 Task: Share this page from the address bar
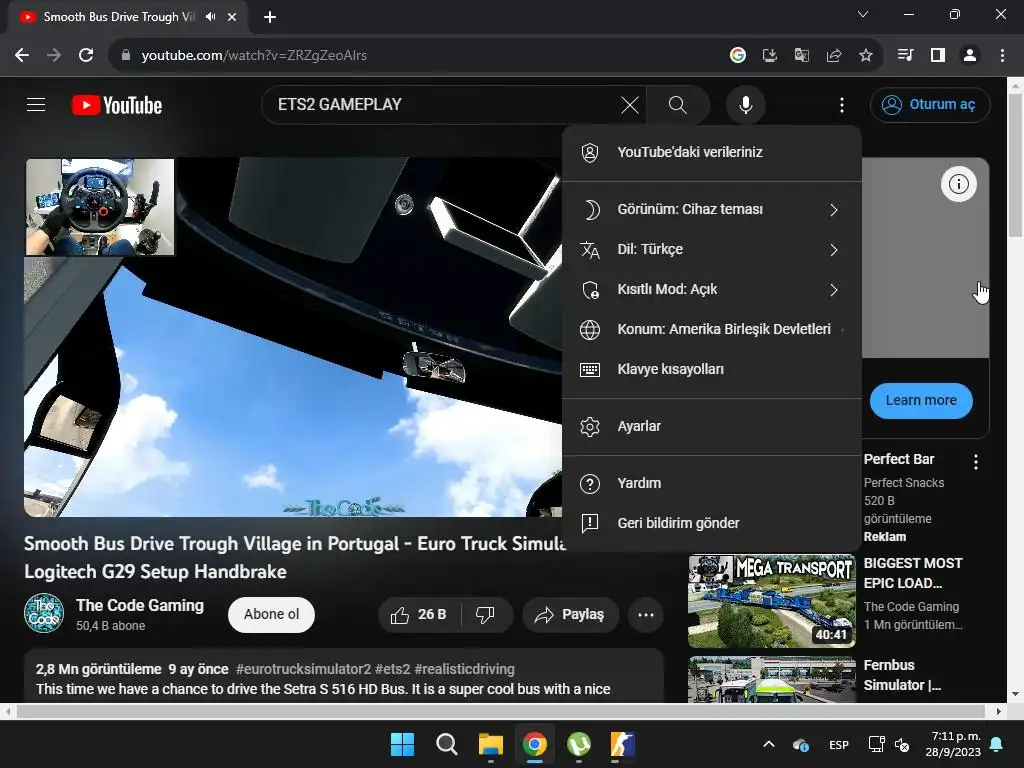834,56
